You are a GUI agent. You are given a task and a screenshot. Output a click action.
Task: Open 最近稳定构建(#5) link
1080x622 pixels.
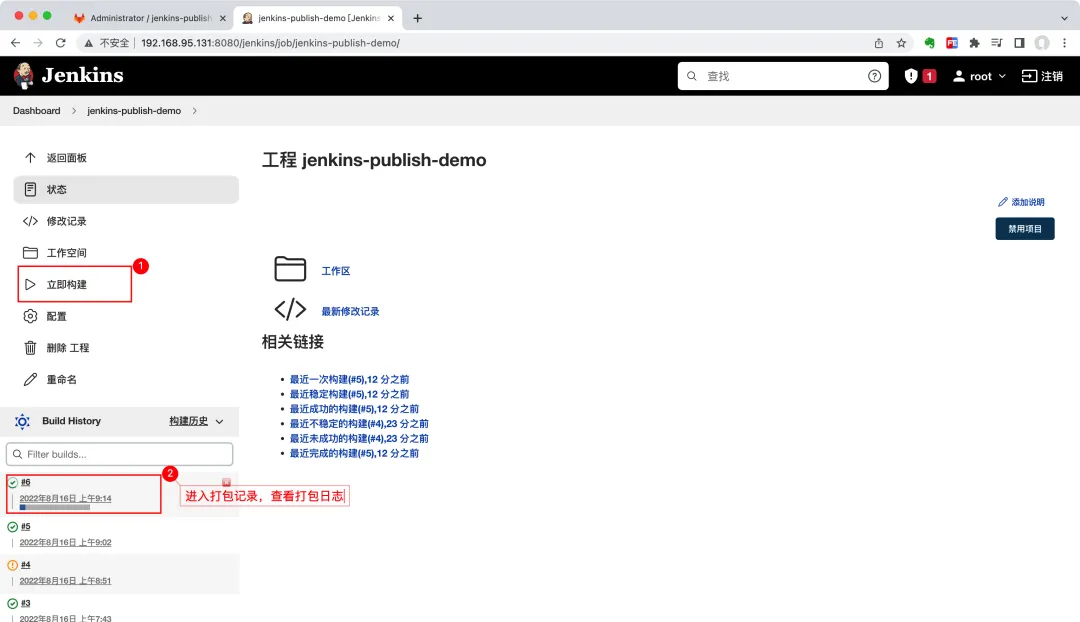pyautogui.click(x=349, y=394)
